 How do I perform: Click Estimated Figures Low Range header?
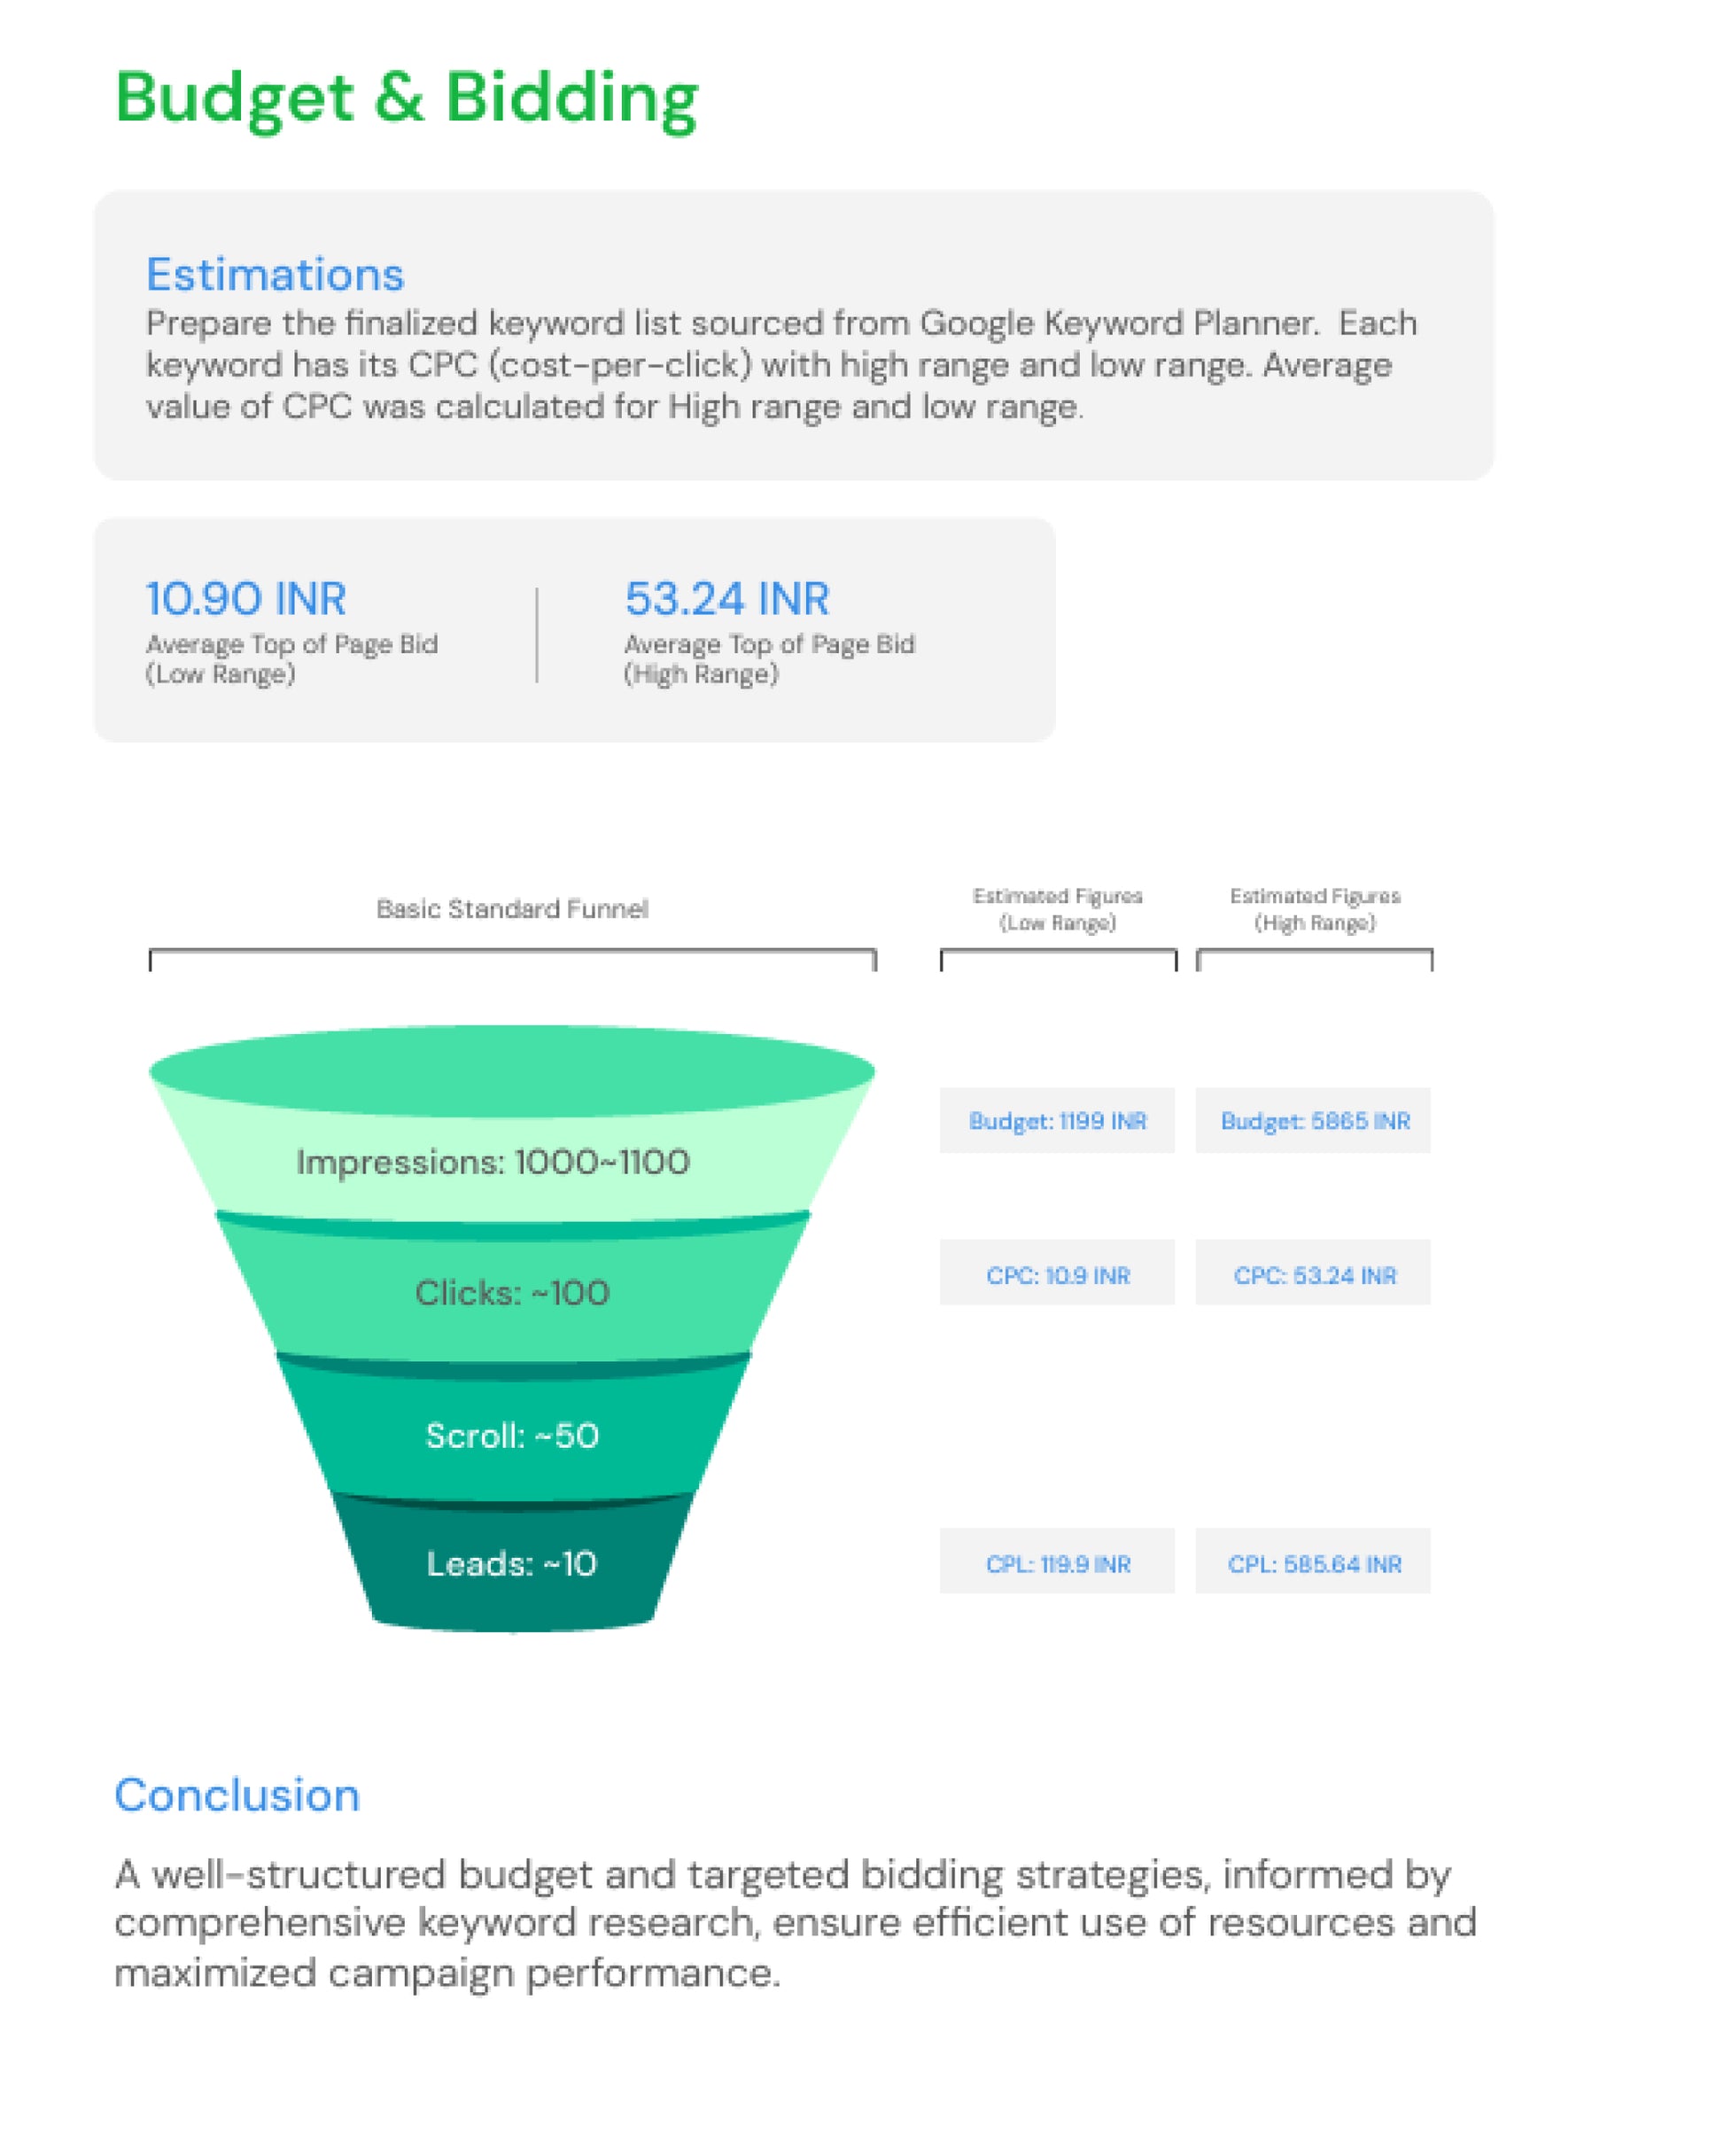pos(1057,909)
